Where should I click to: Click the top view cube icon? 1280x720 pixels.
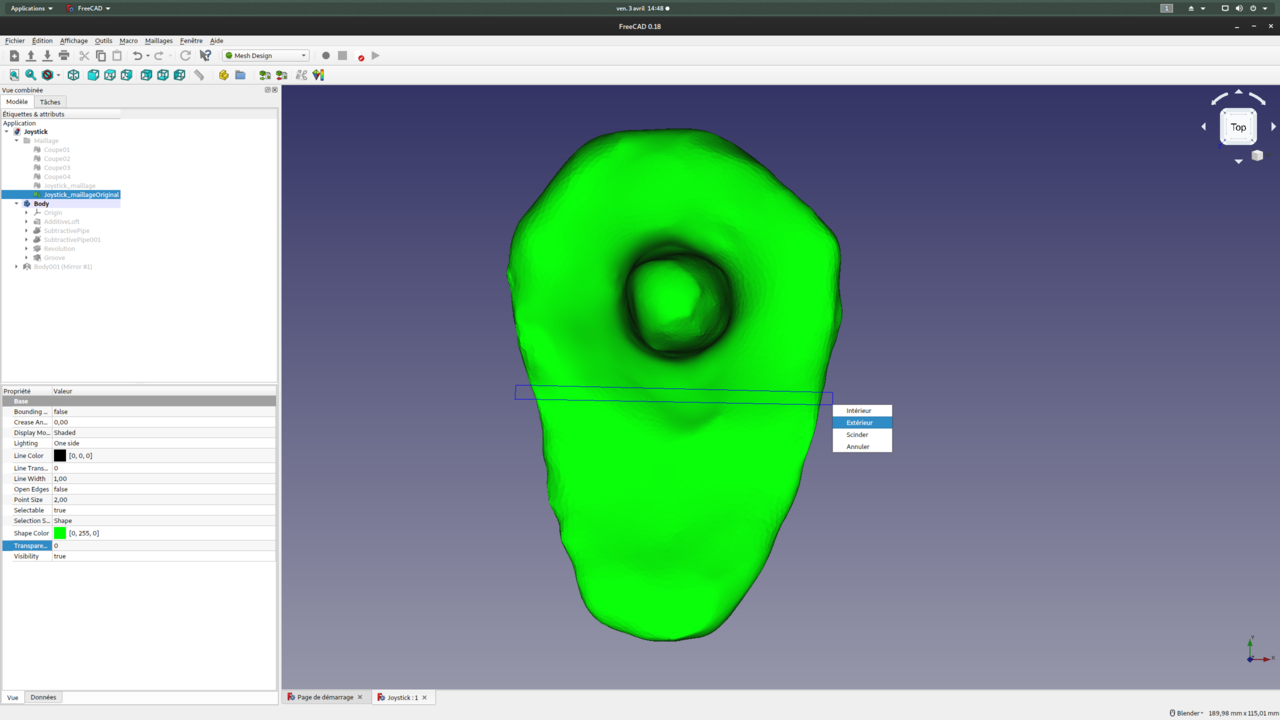tap(110, 75)
